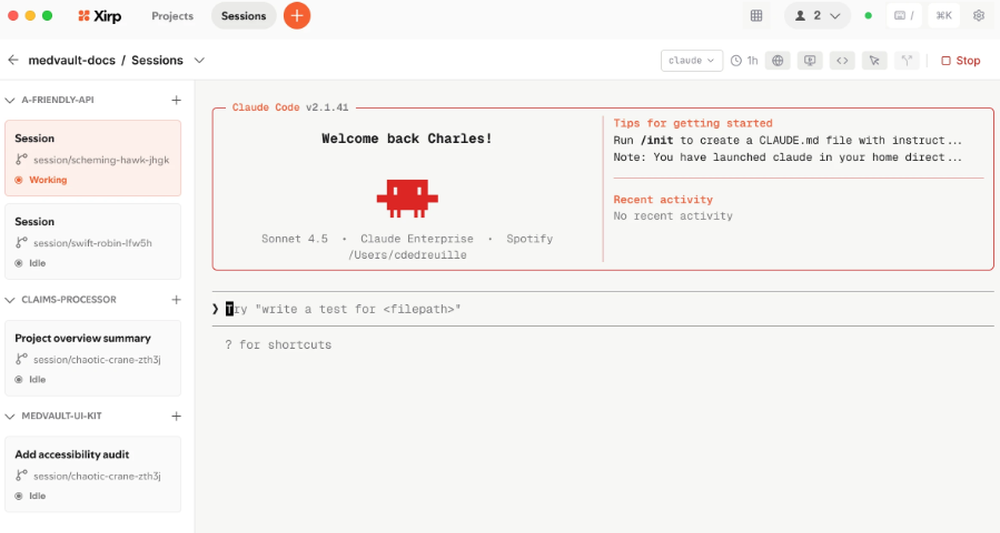
Task: Click the orange plus new session button
Action: pos(297,16)
